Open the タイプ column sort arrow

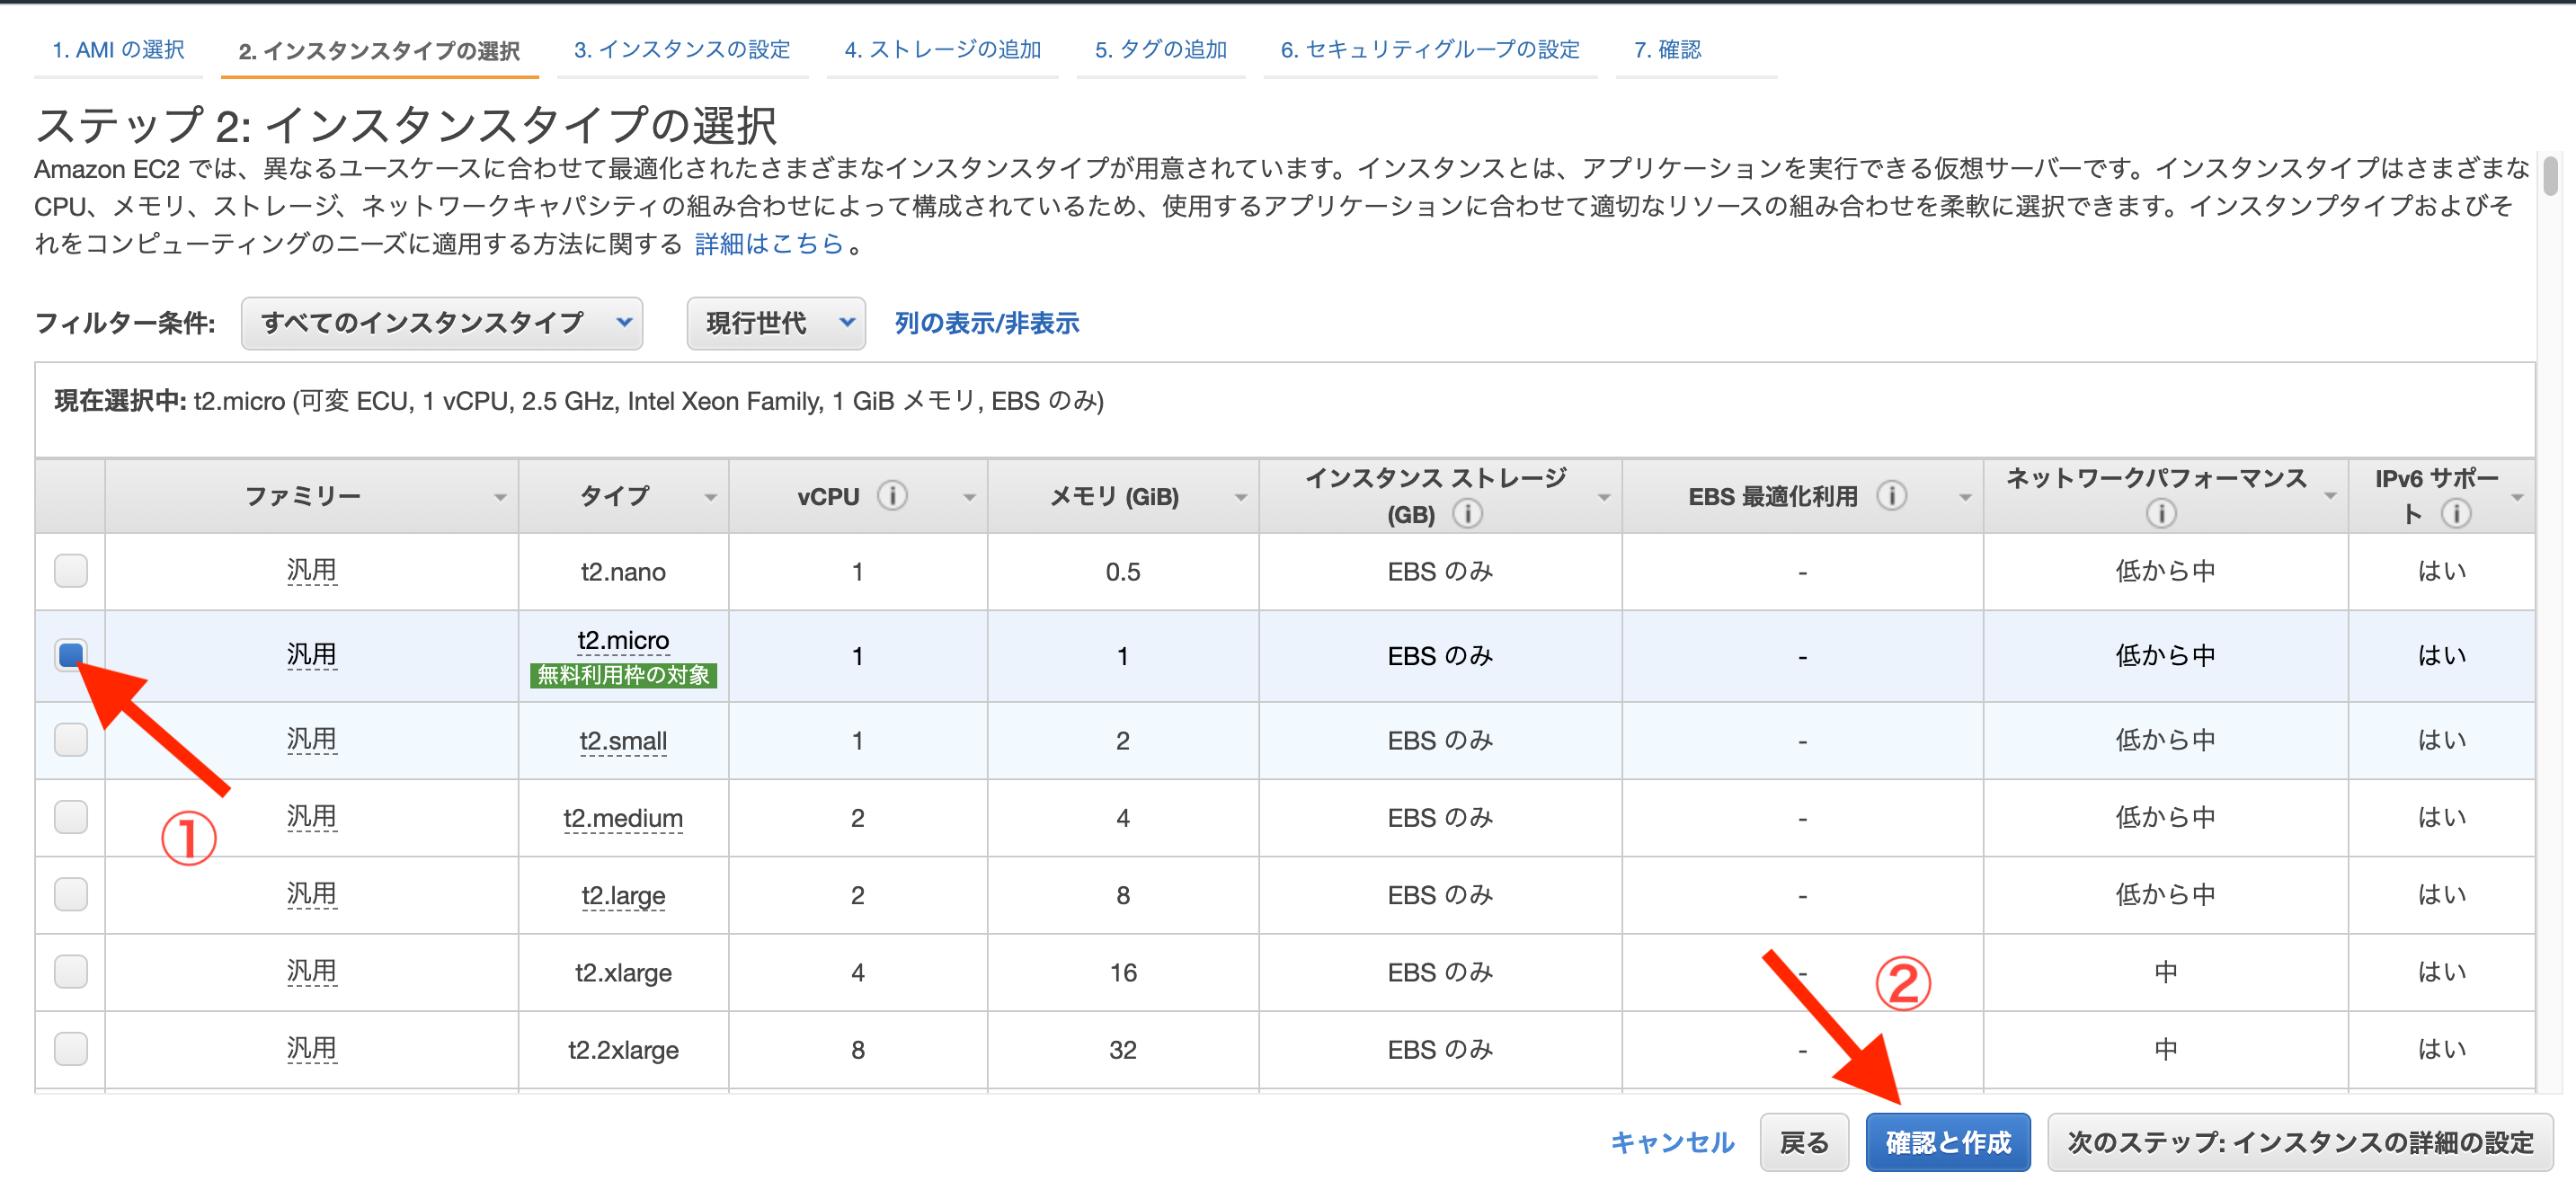(x=710, y=497)
